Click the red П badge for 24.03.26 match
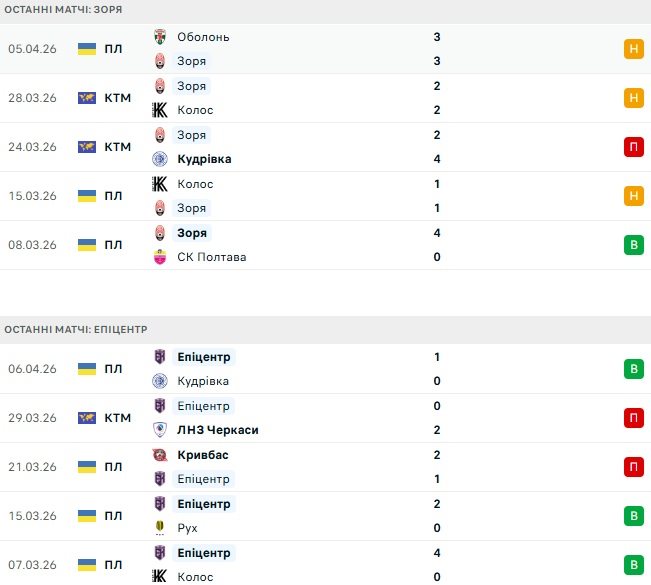Screen dimensions: 651x585 coord(633,147)
